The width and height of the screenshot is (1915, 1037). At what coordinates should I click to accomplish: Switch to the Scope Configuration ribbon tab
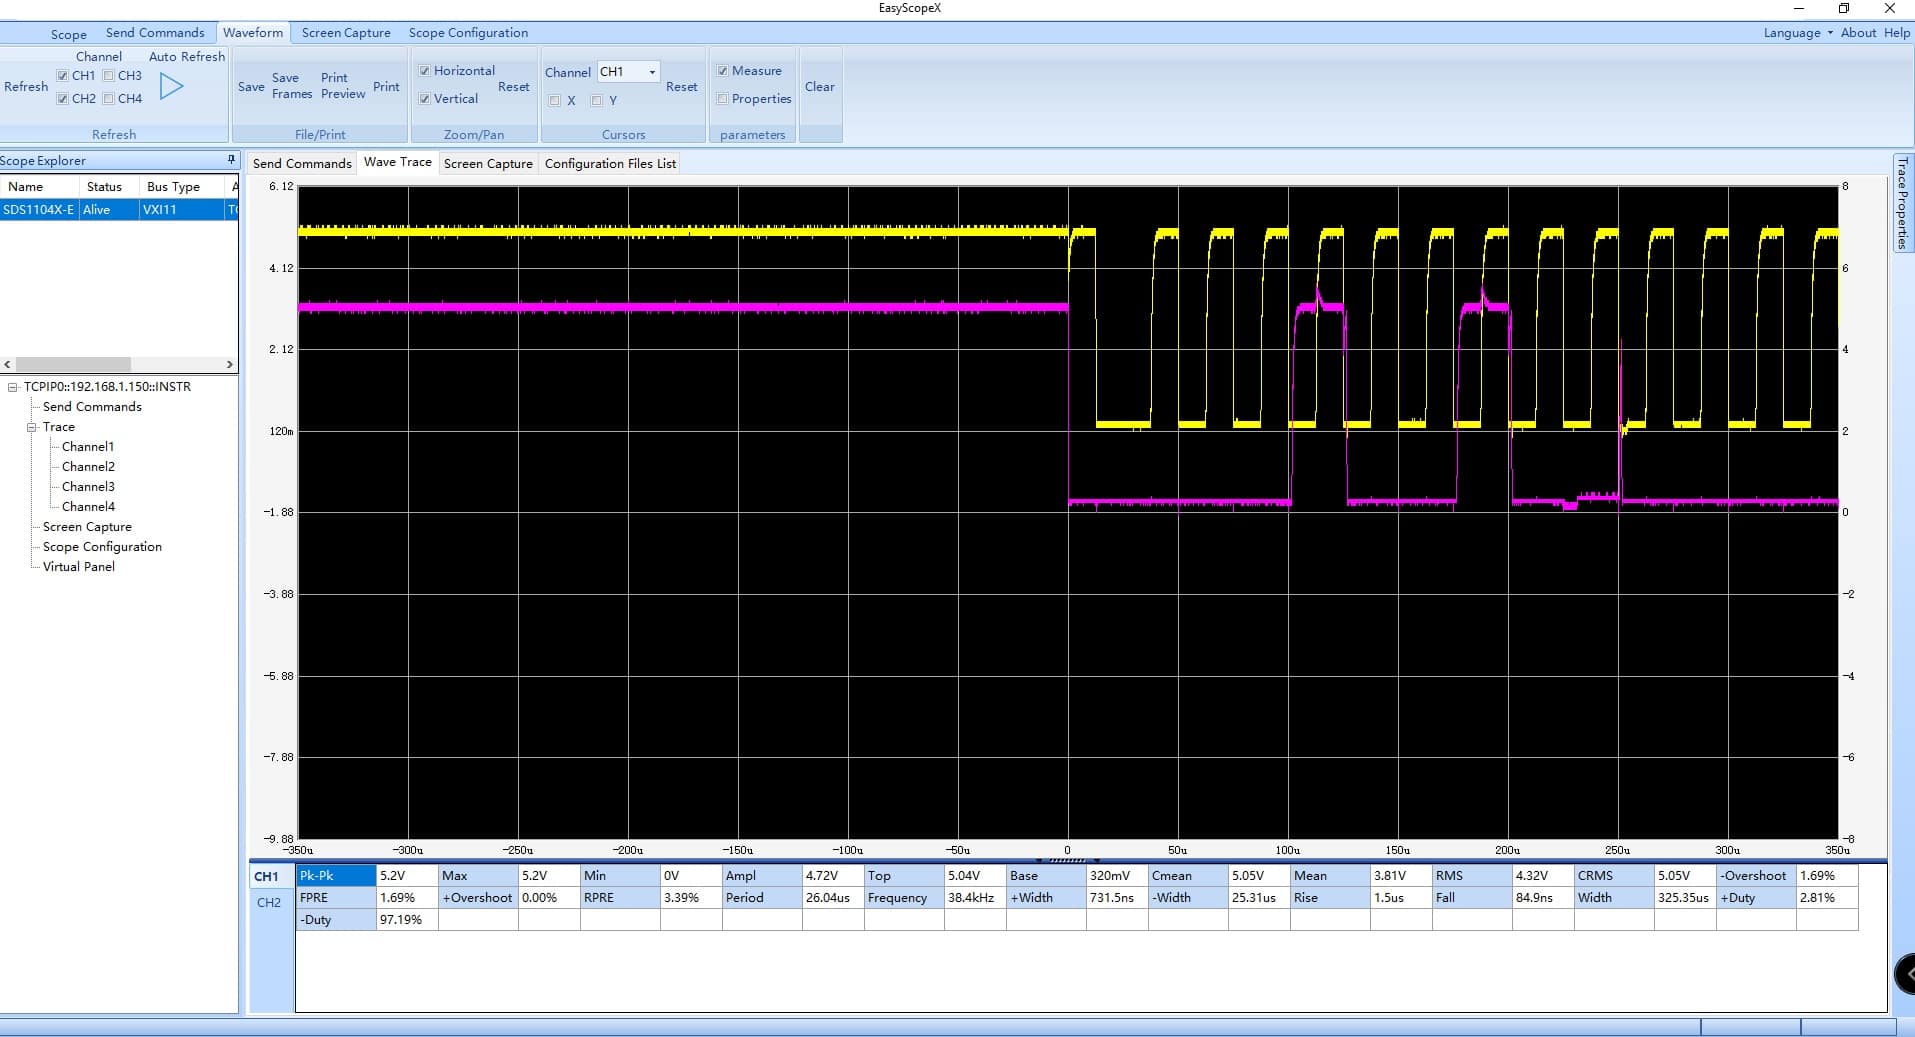pyautogui.click(x=468, y=33)
